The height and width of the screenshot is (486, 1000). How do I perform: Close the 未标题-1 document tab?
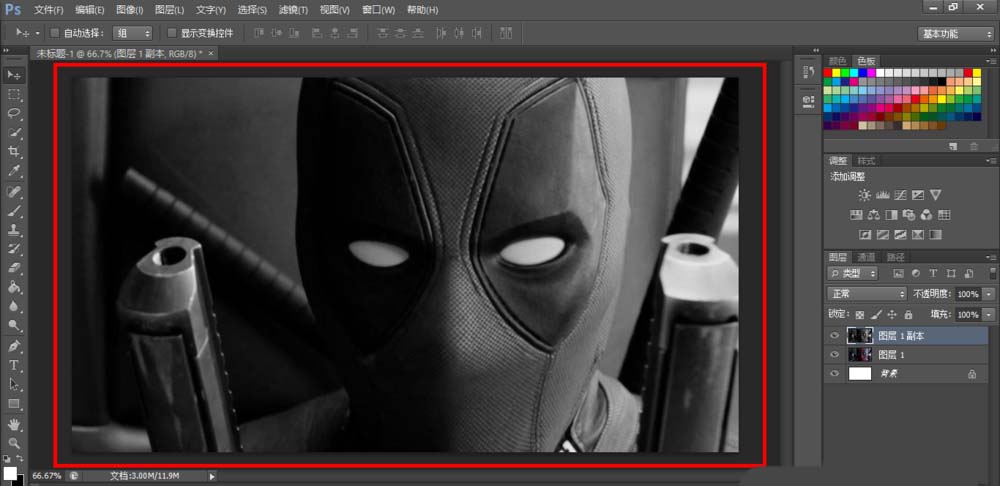point(210,53)
